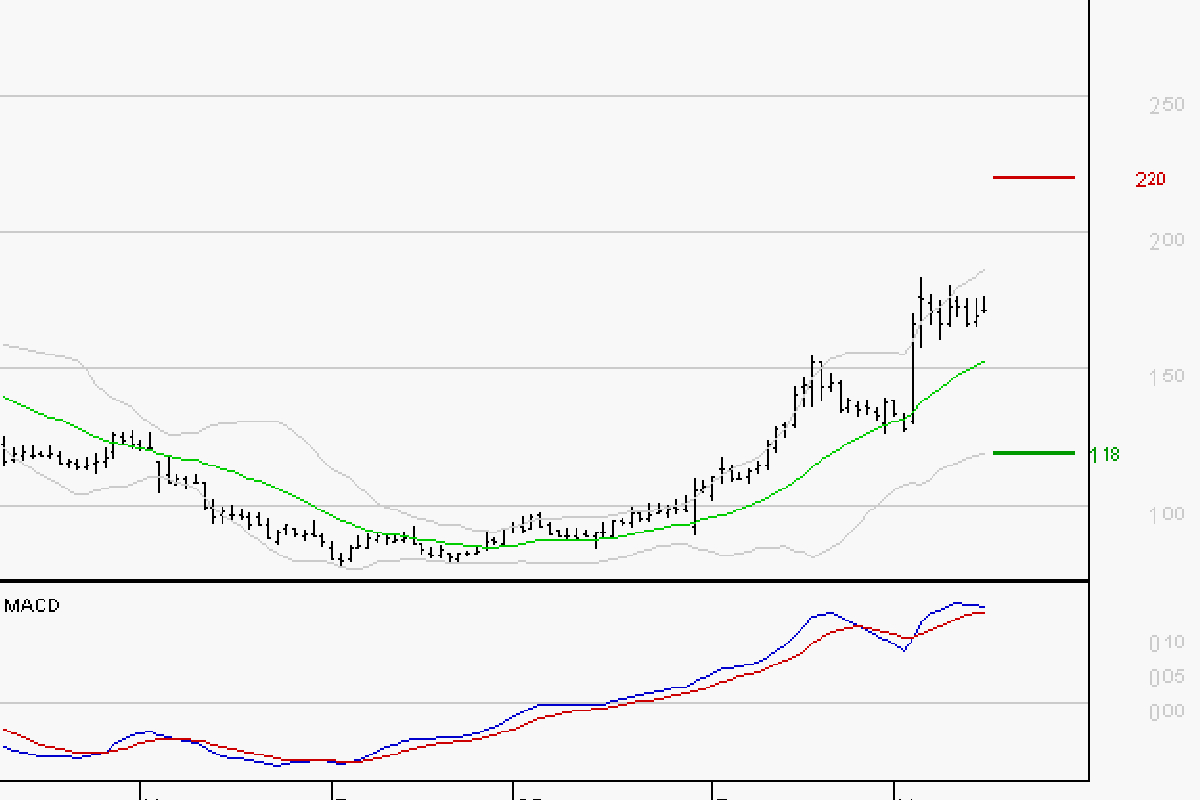Click the 150 price axis label
1200x800 pixels.
1166,376
